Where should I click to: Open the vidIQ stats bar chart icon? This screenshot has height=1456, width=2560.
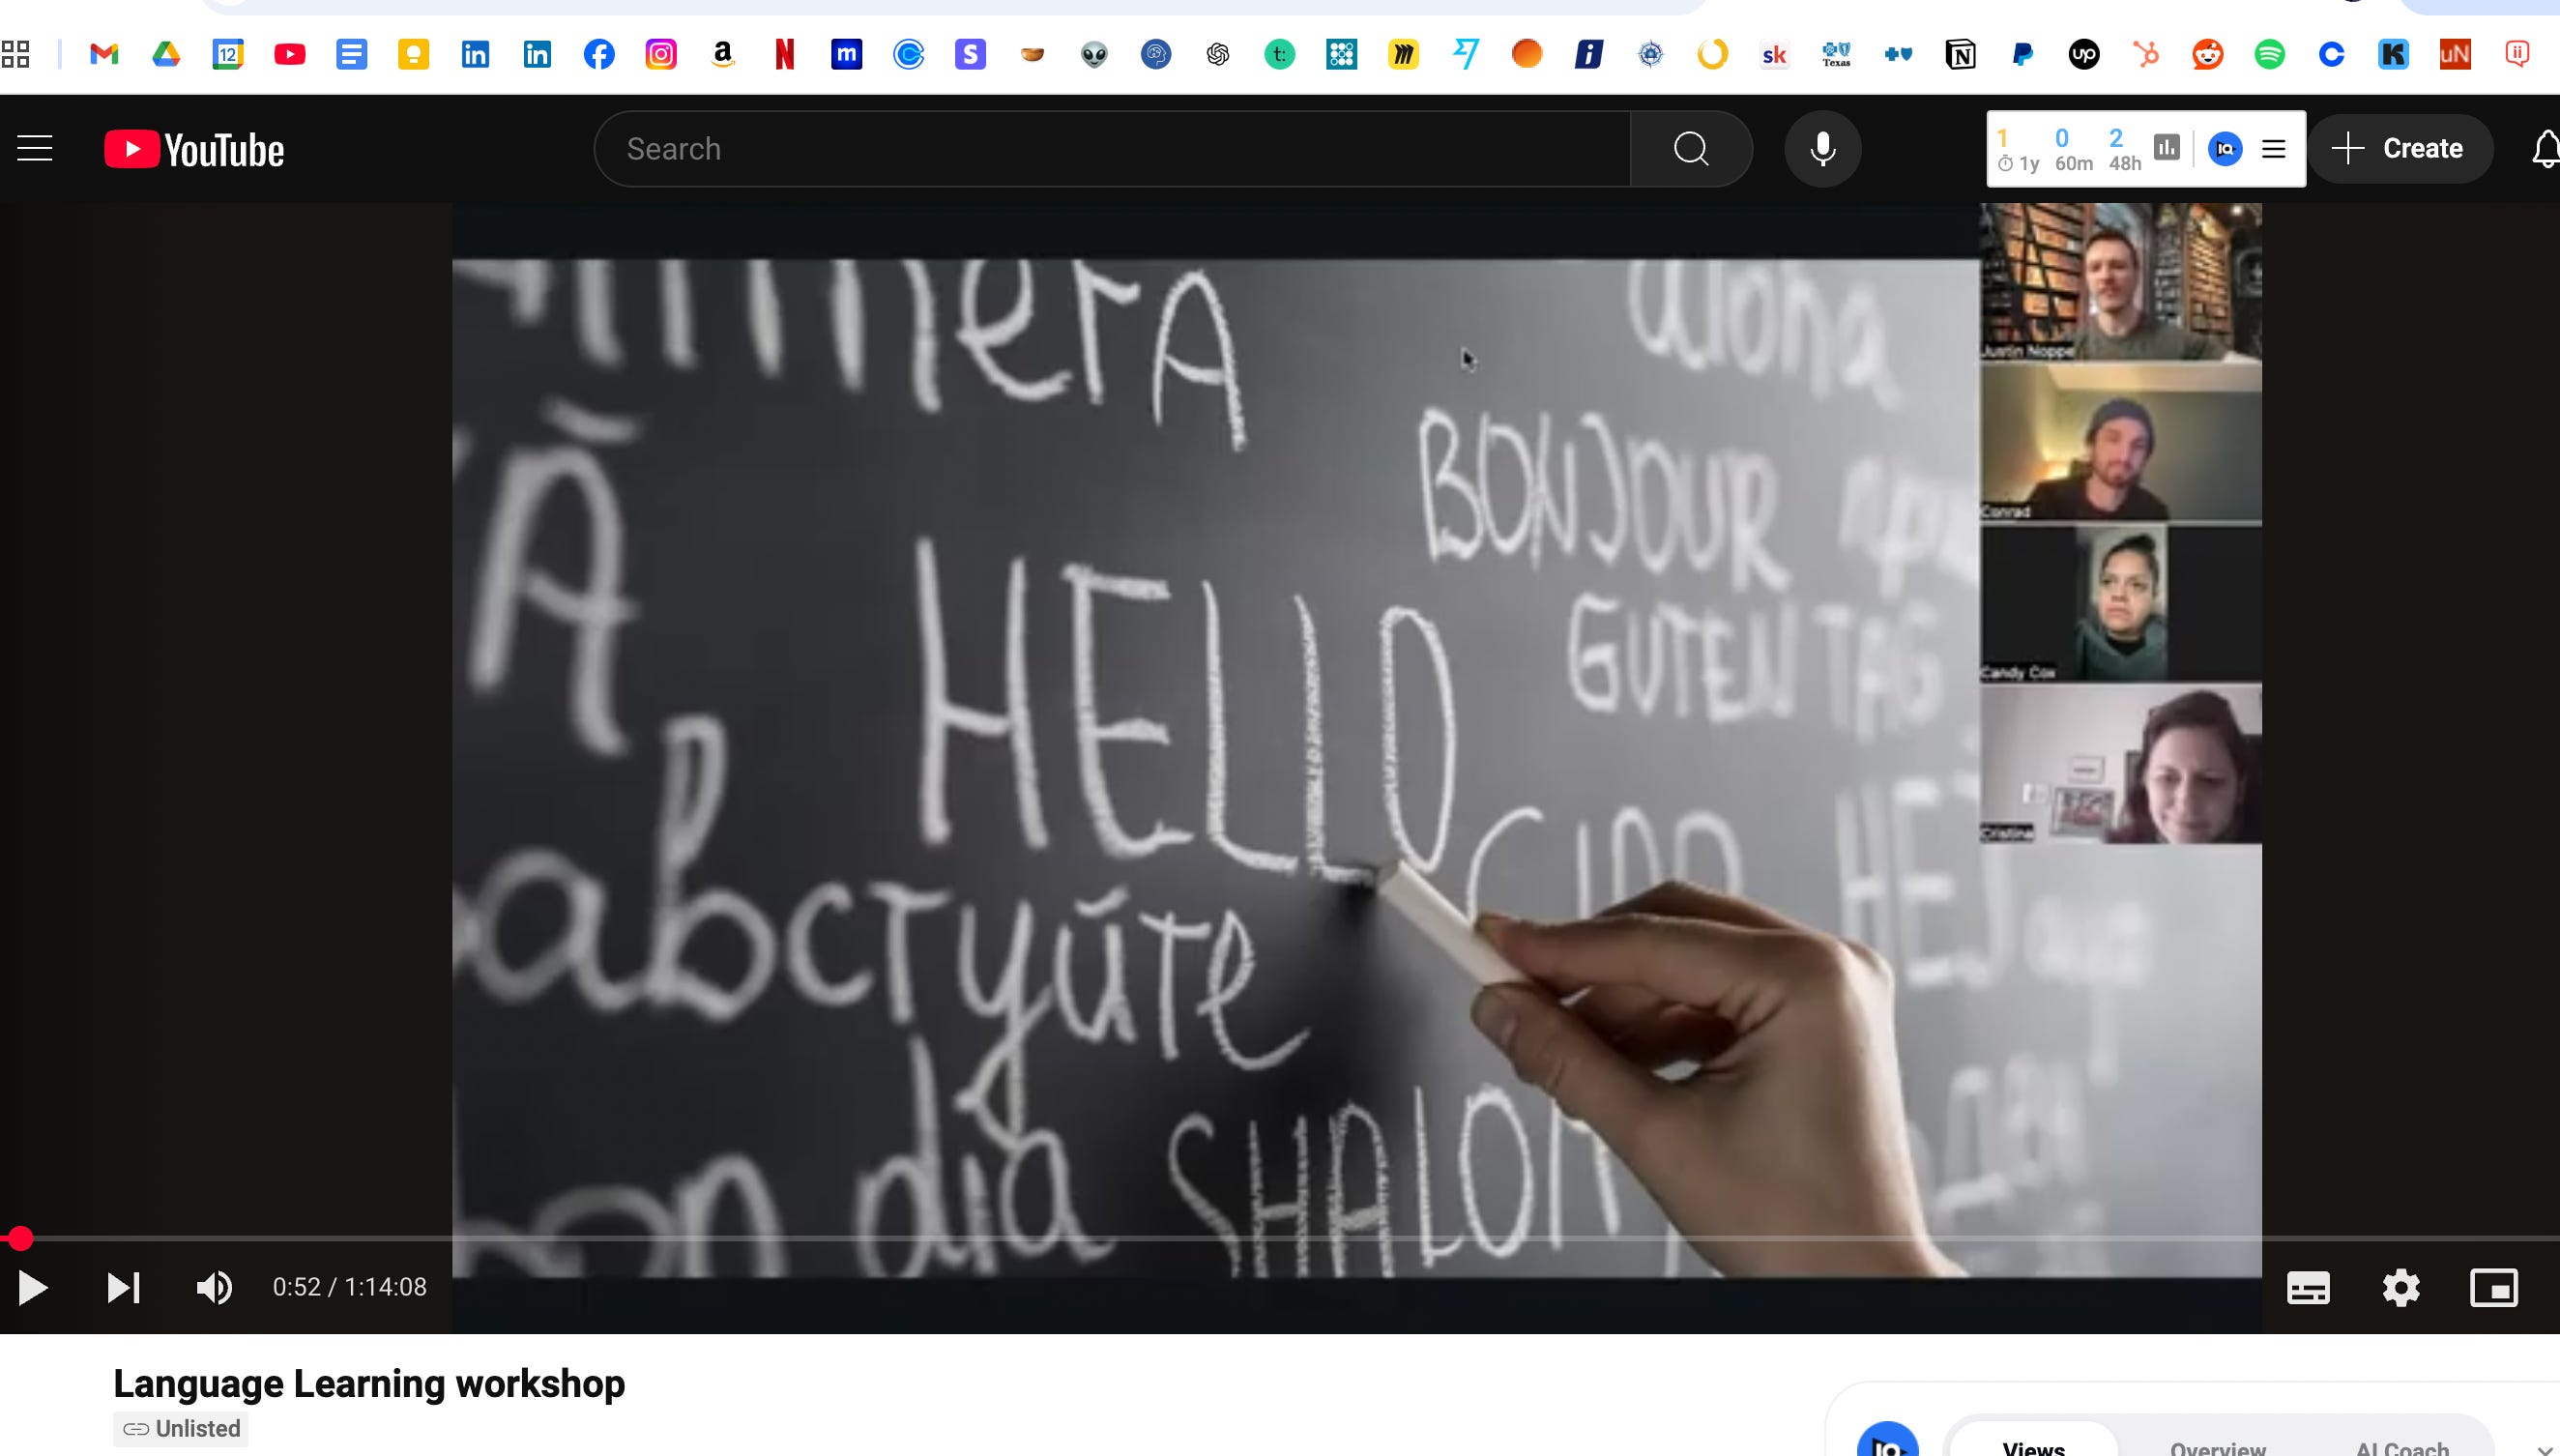point(2166,148)
